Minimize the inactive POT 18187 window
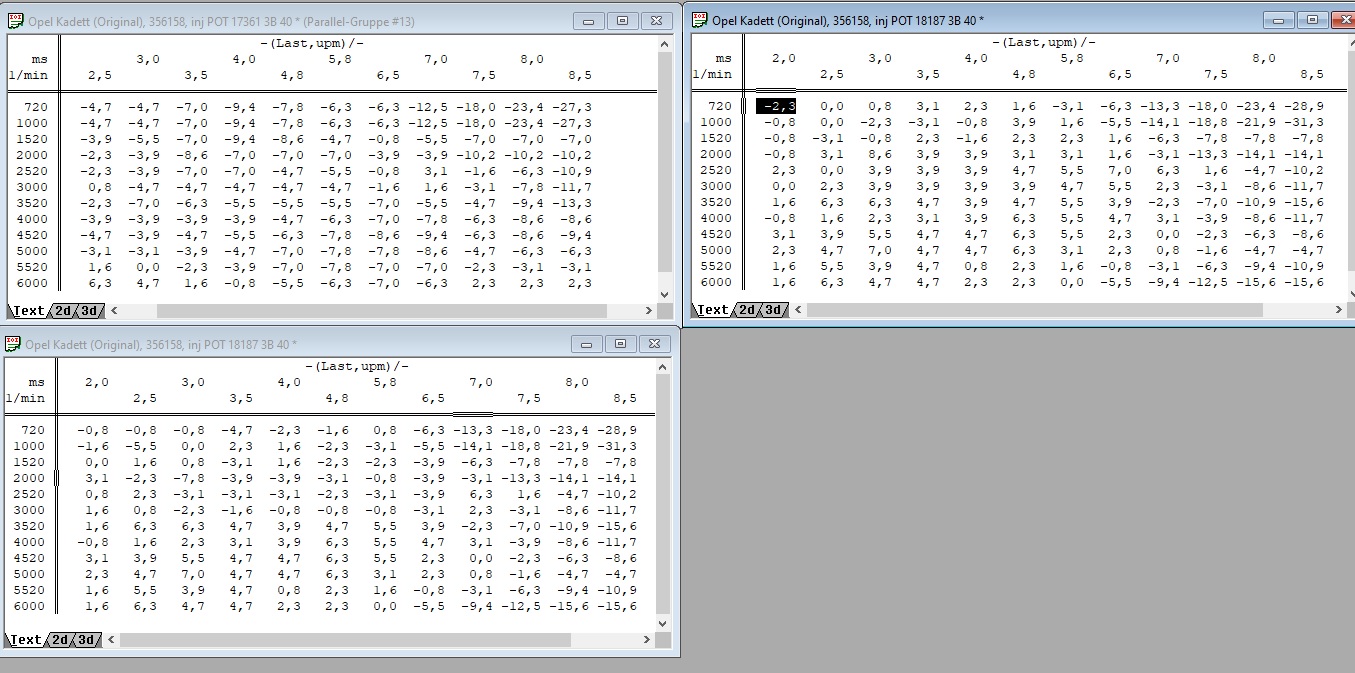Viewport: 1355px width, 673px height. coord(587,344)
